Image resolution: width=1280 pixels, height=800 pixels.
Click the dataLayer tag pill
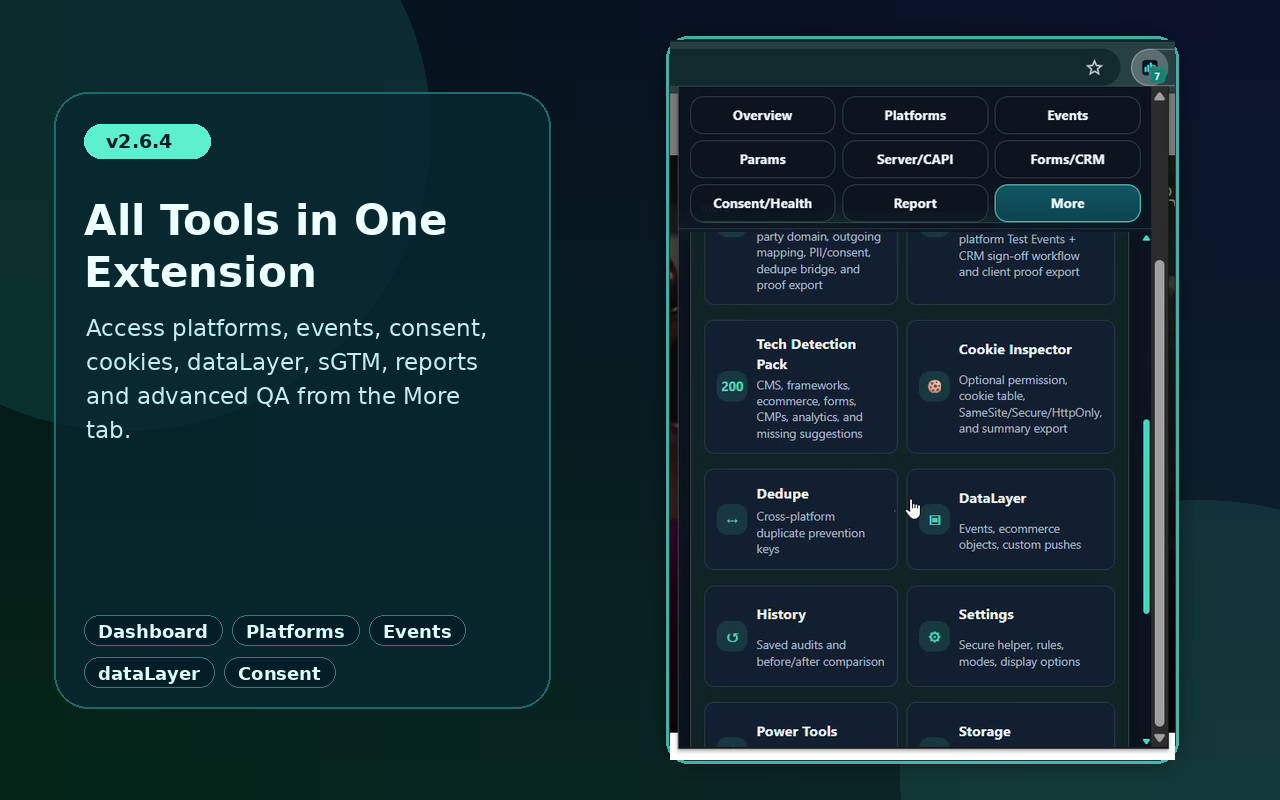click(149, 673)
